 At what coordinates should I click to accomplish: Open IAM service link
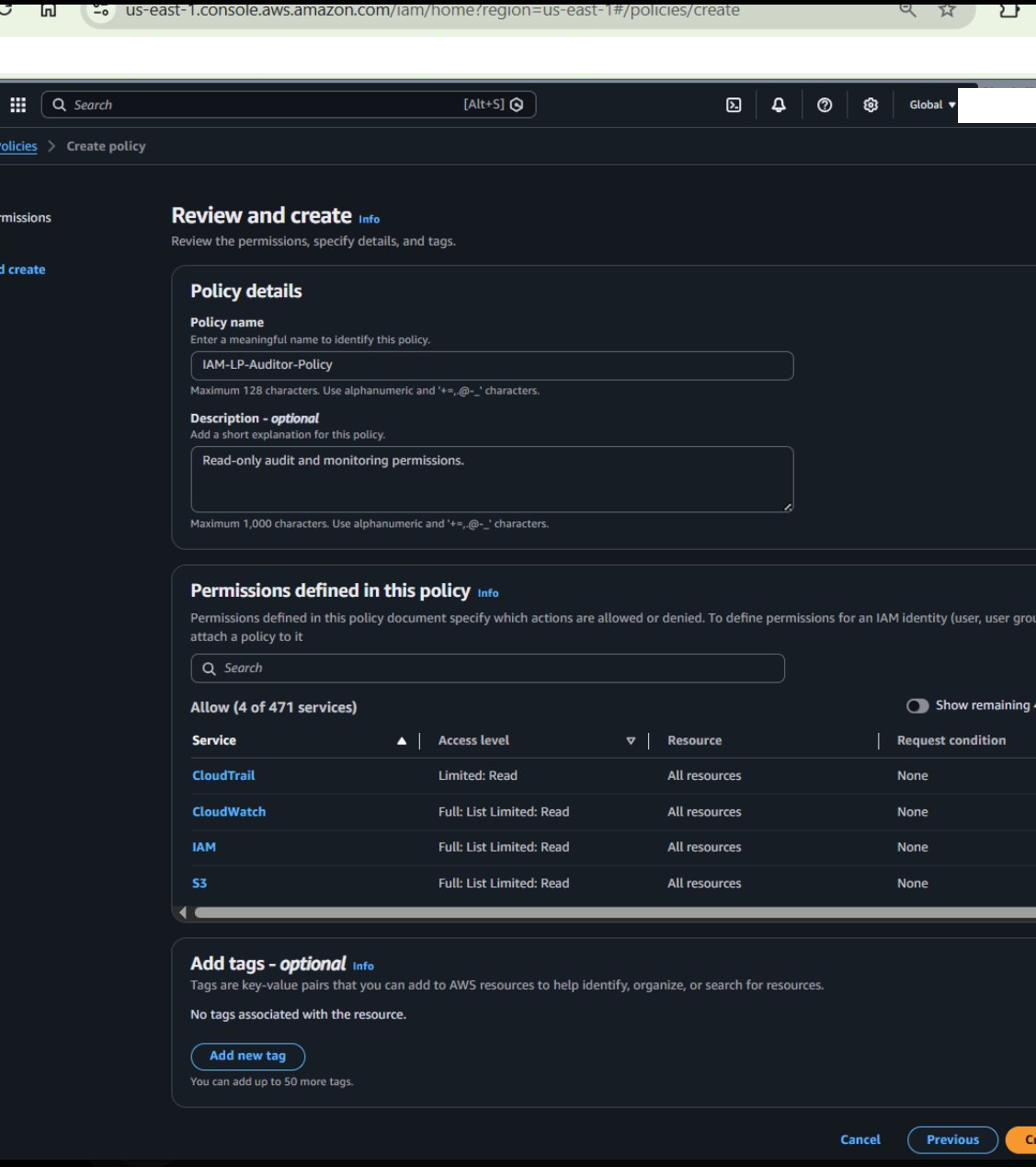click(204, 847)
